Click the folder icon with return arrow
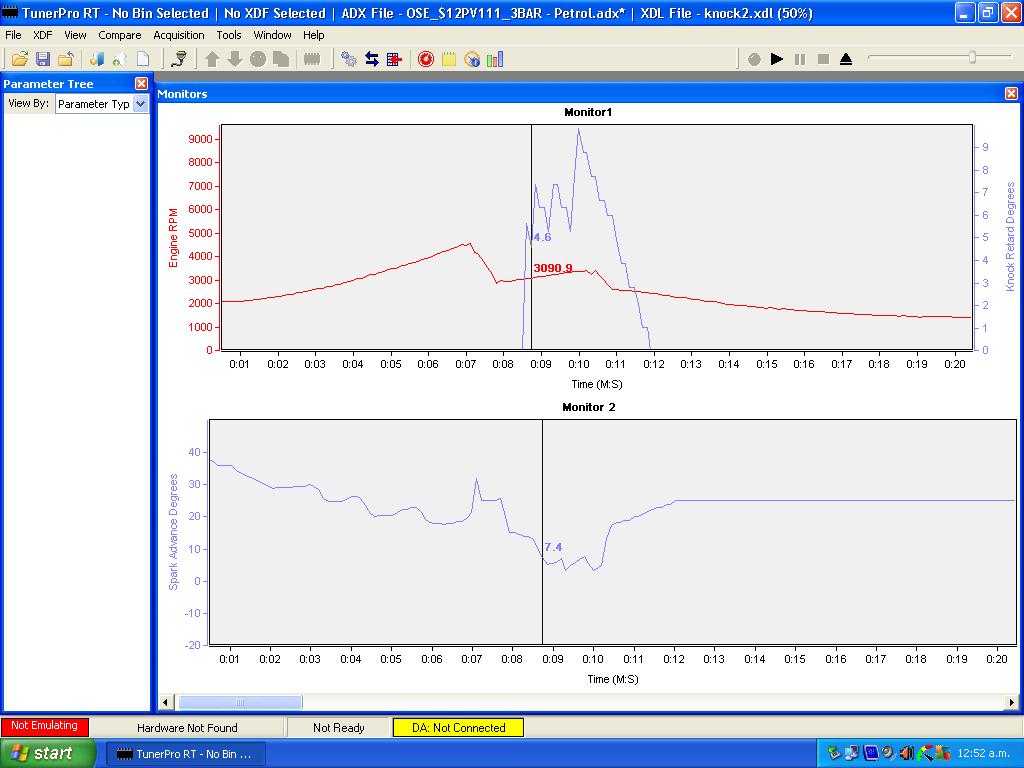The image size is (1024, 768). point(65,59)
